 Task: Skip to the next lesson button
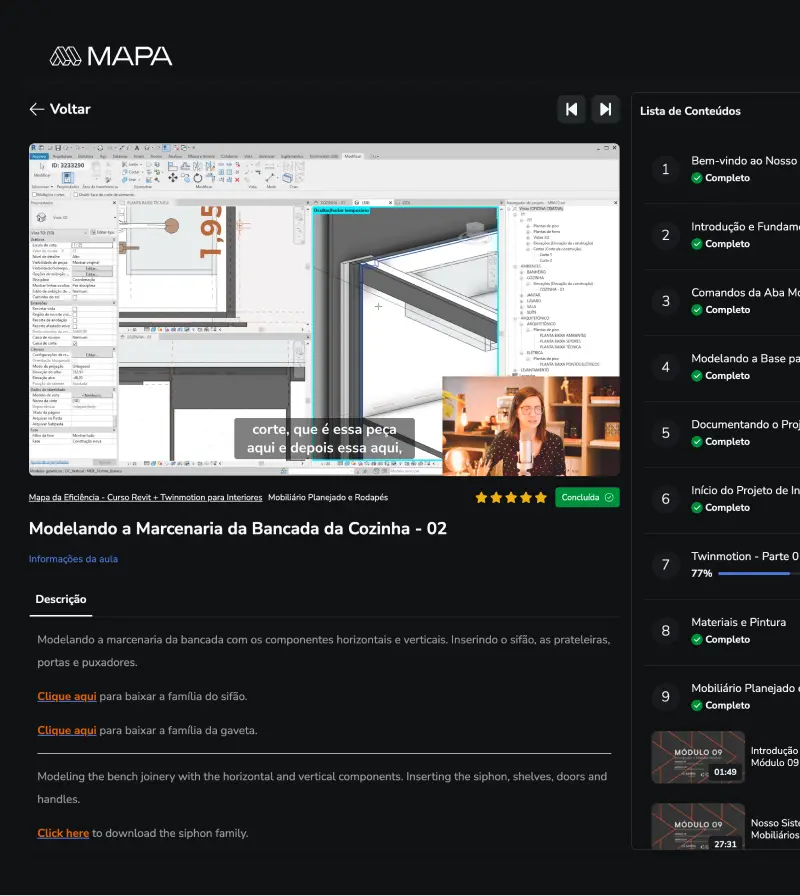[x=606, y=109]
